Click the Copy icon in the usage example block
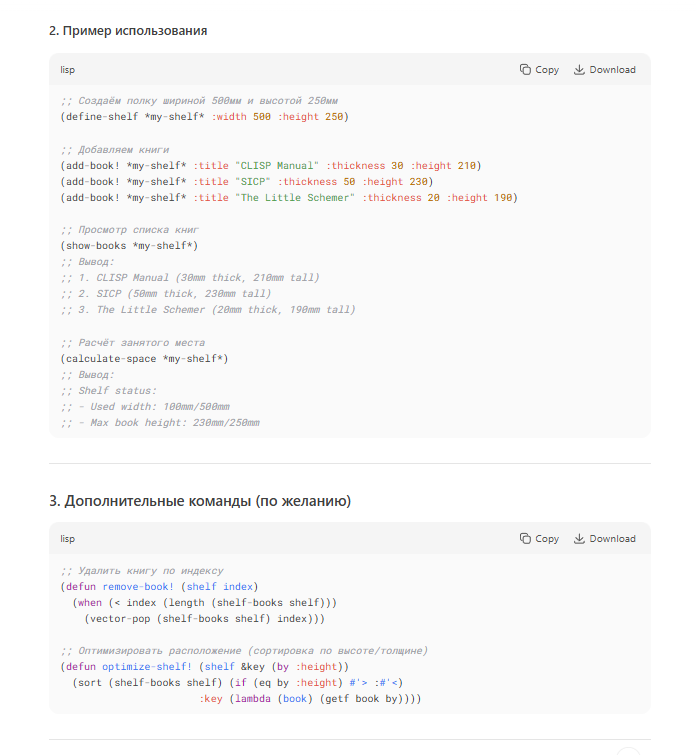The width and height of the screenshot is (696, 755). (x=526, y=70)
